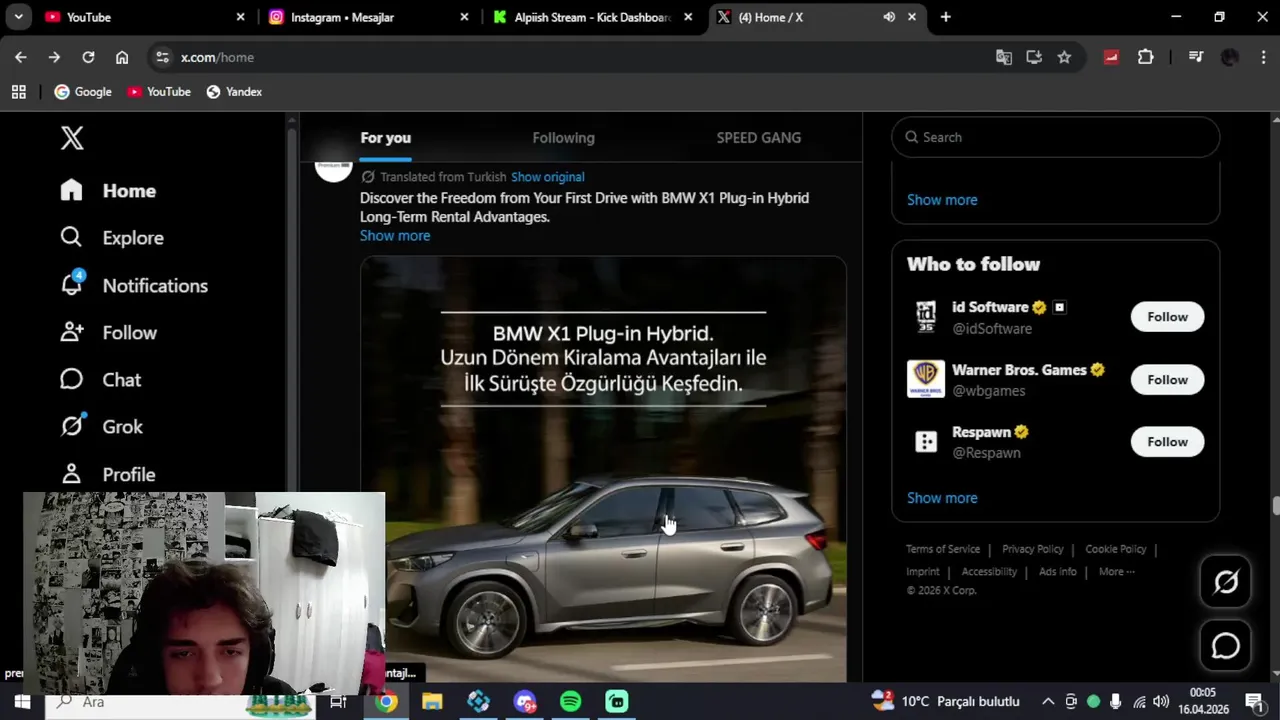1280x720 pixels.
Task: Open the BMW X1 ad image
Action: [x=603, y=470]
